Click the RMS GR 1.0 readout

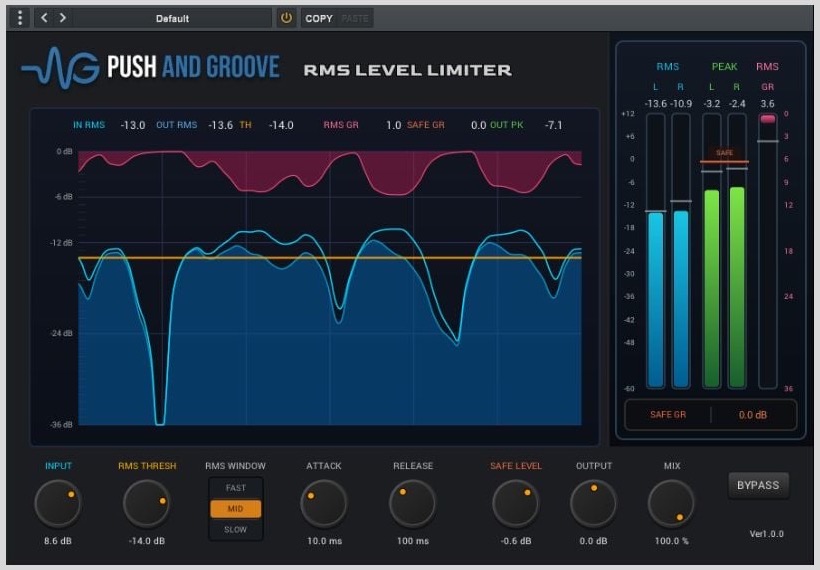pos(362,125)
